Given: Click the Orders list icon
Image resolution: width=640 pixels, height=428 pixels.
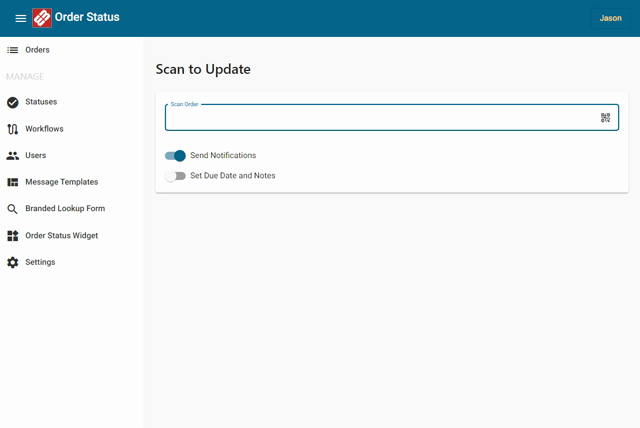Looking at the screenshot, I should [x=13, y=50].
